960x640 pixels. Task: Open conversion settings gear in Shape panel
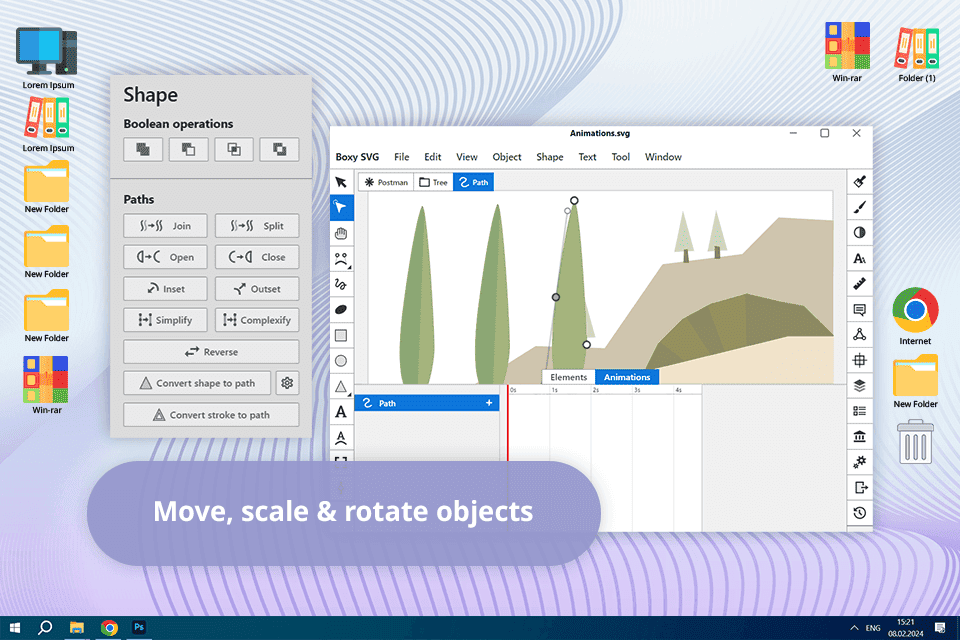click(287, 383)
